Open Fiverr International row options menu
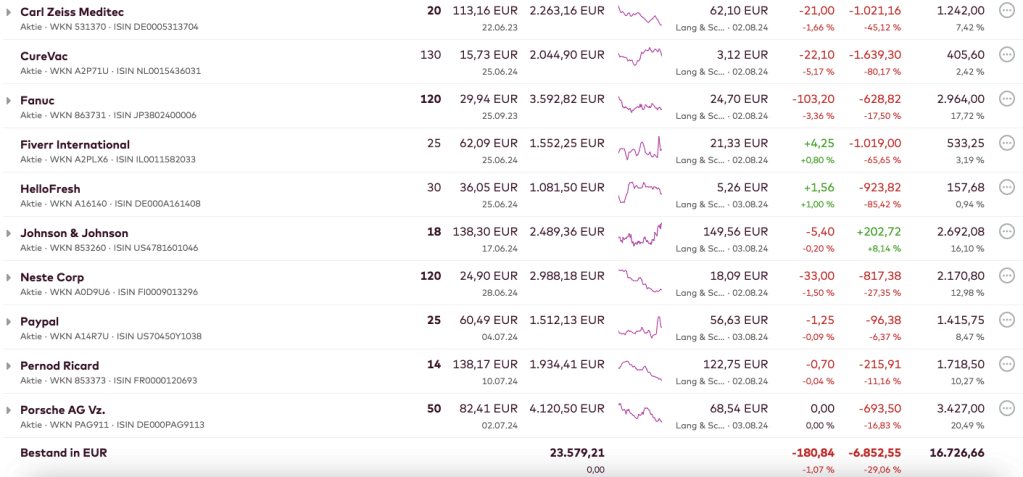Image resolution: width=1023 pixels, height=477 pixels. 1006,143
